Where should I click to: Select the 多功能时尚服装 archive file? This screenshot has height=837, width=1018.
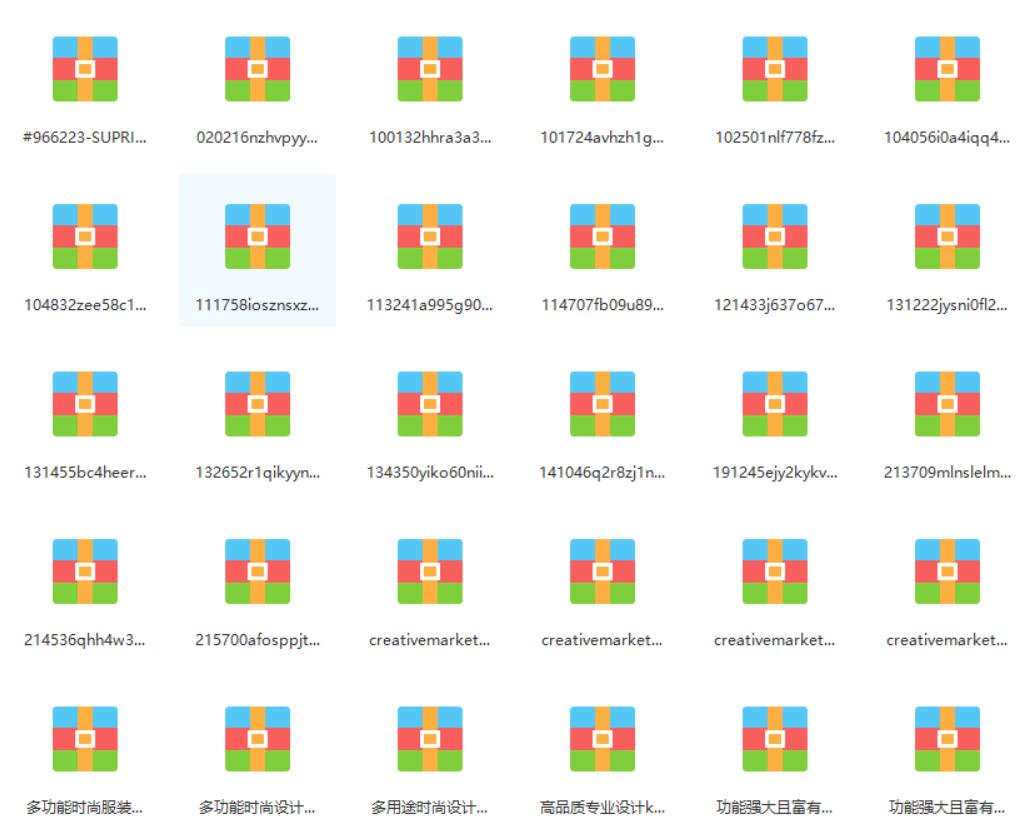coord(85,739)
